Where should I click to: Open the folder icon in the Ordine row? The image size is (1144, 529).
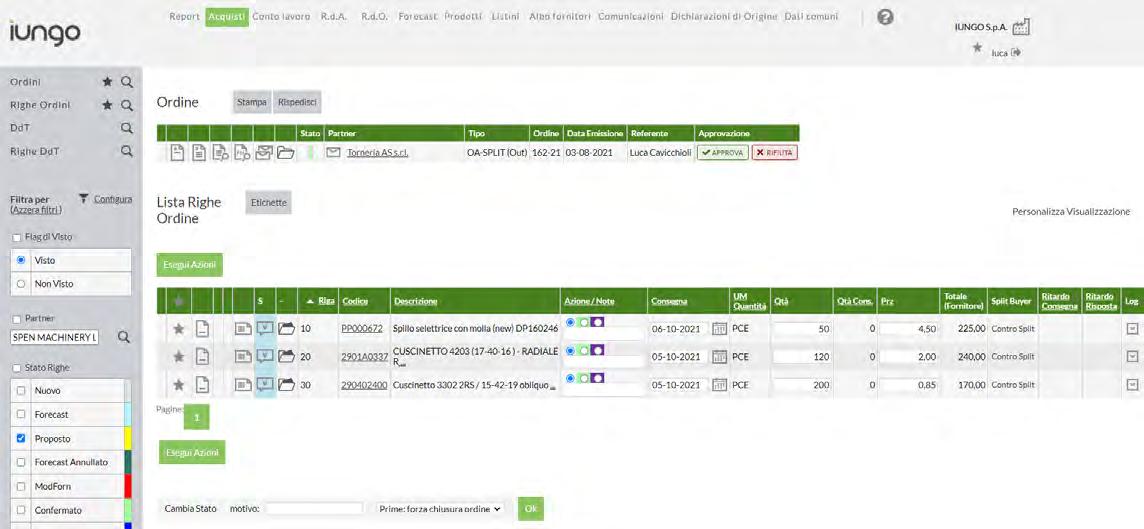point(285,152)
